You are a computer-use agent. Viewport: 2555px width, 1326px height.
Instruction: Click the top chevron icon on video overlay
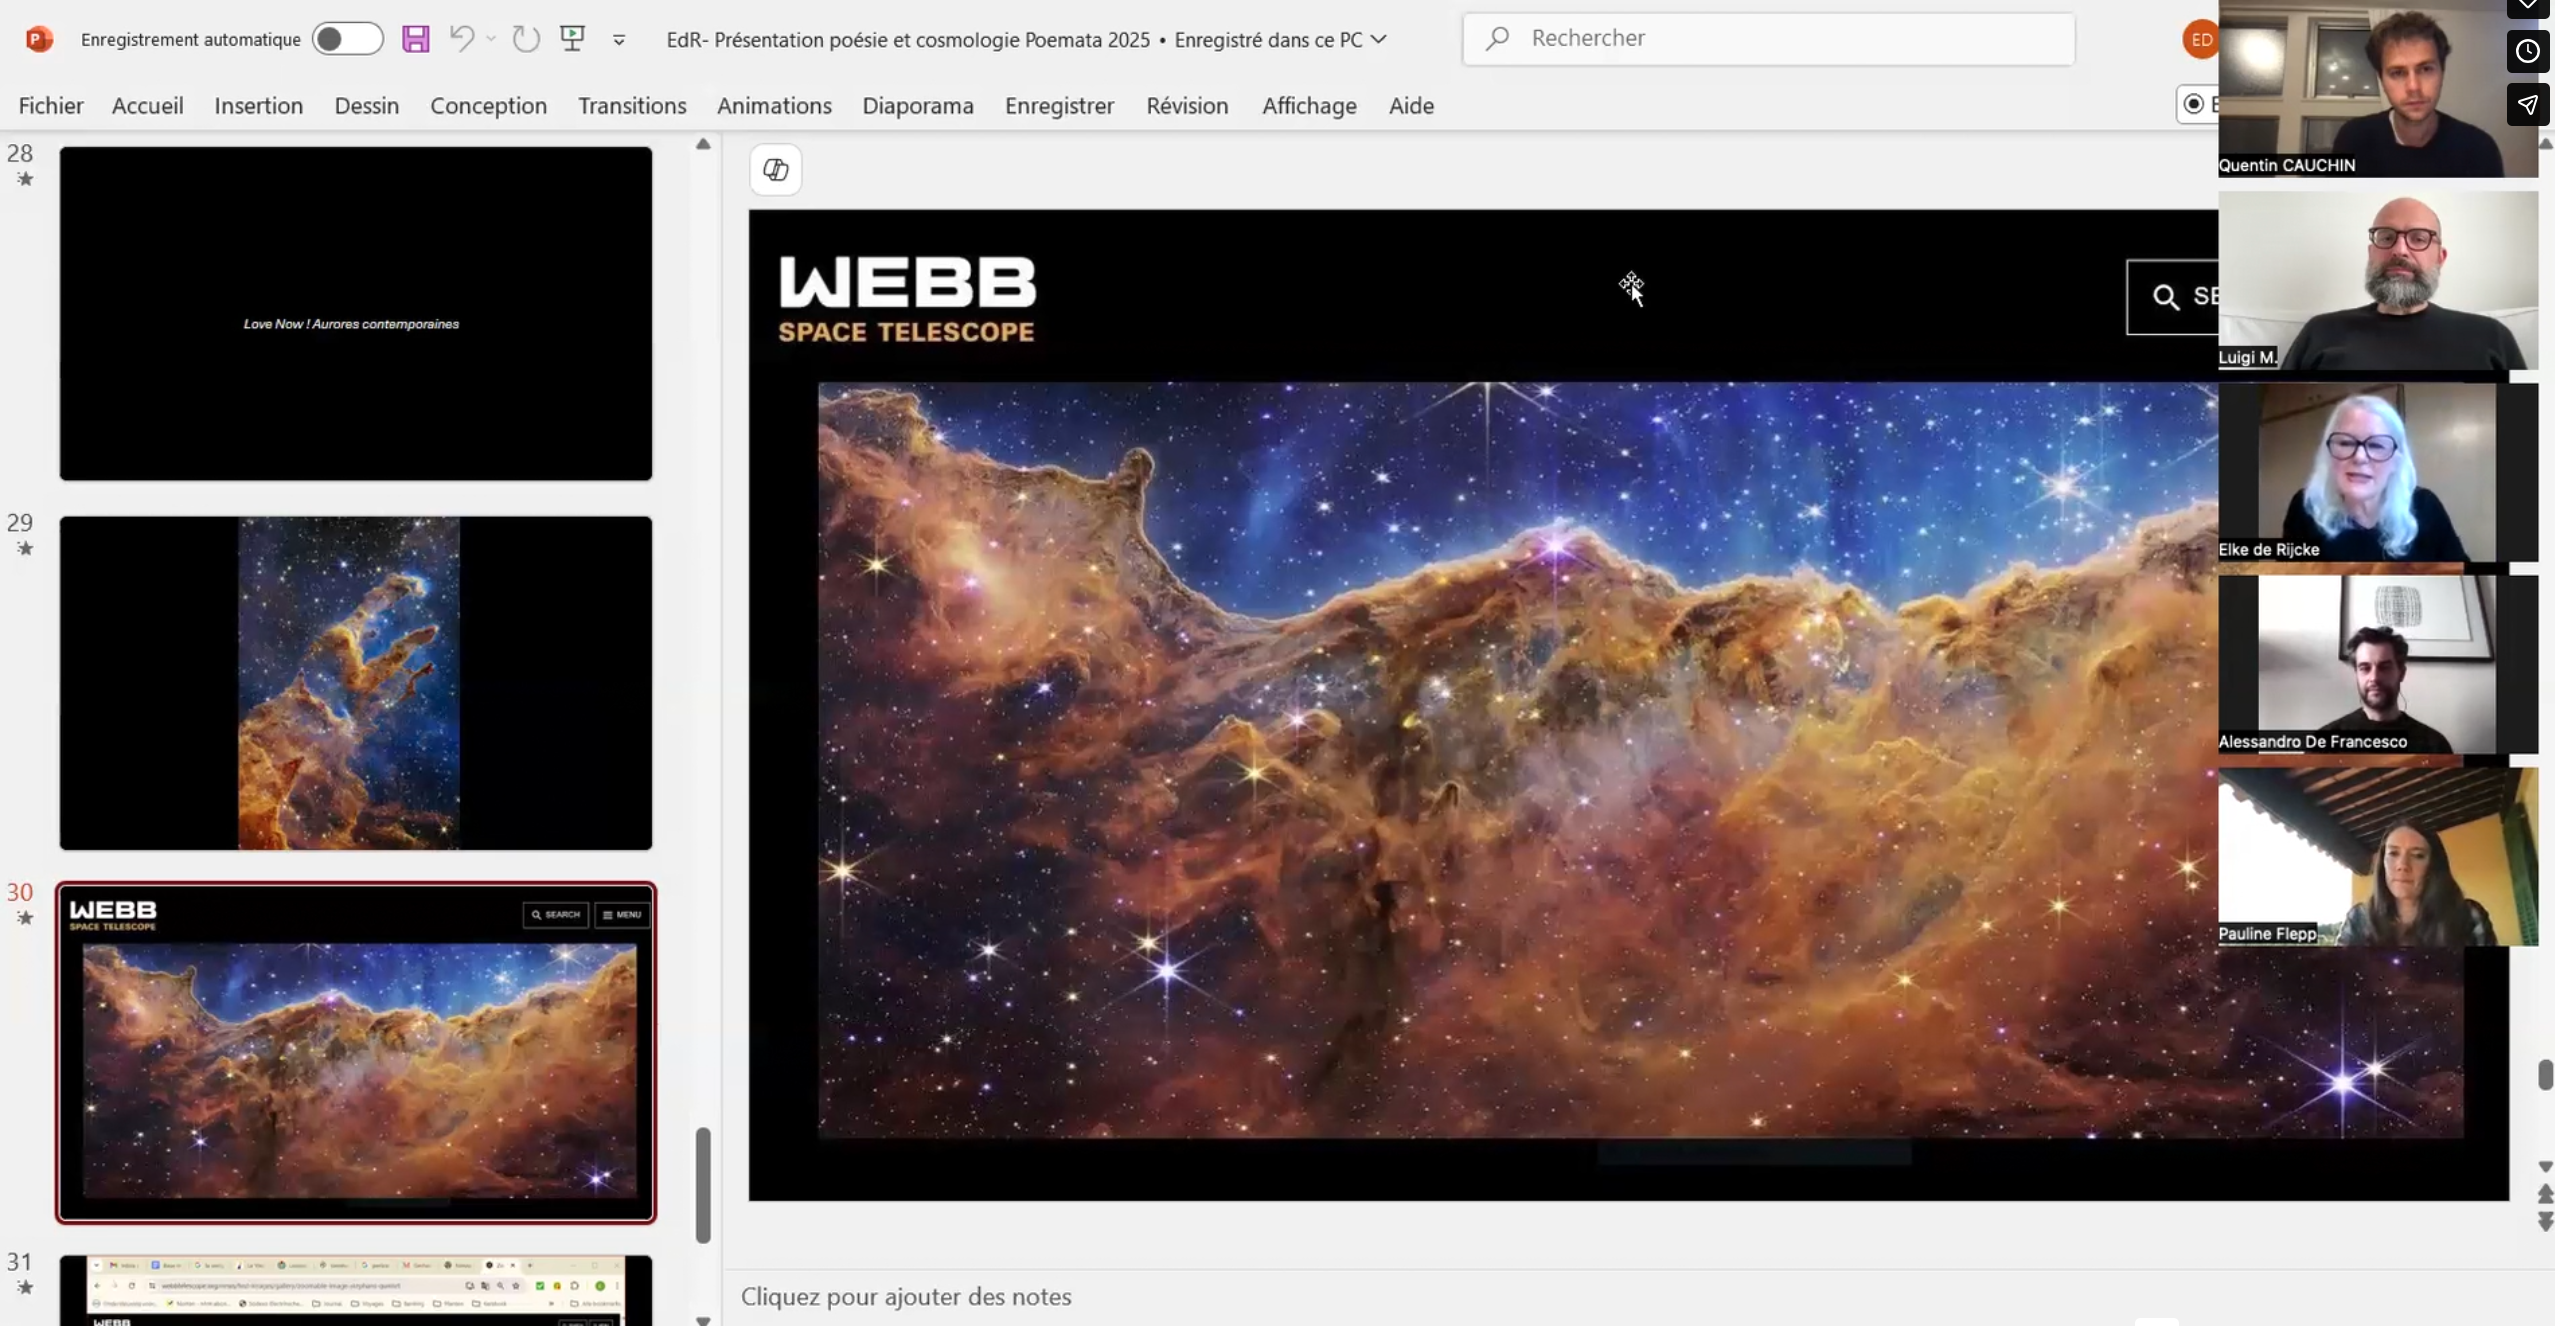(2527, 6)
